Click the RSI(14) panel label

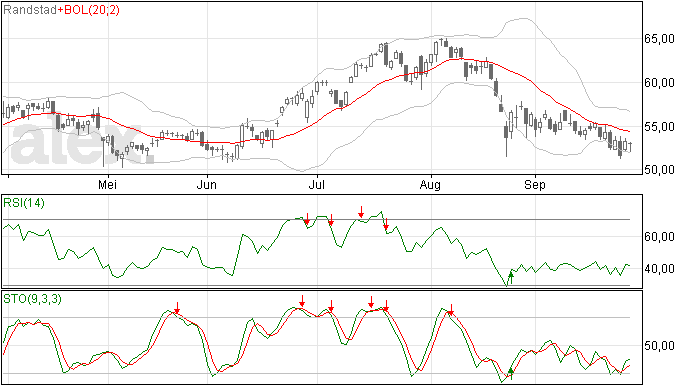point(24,203)
